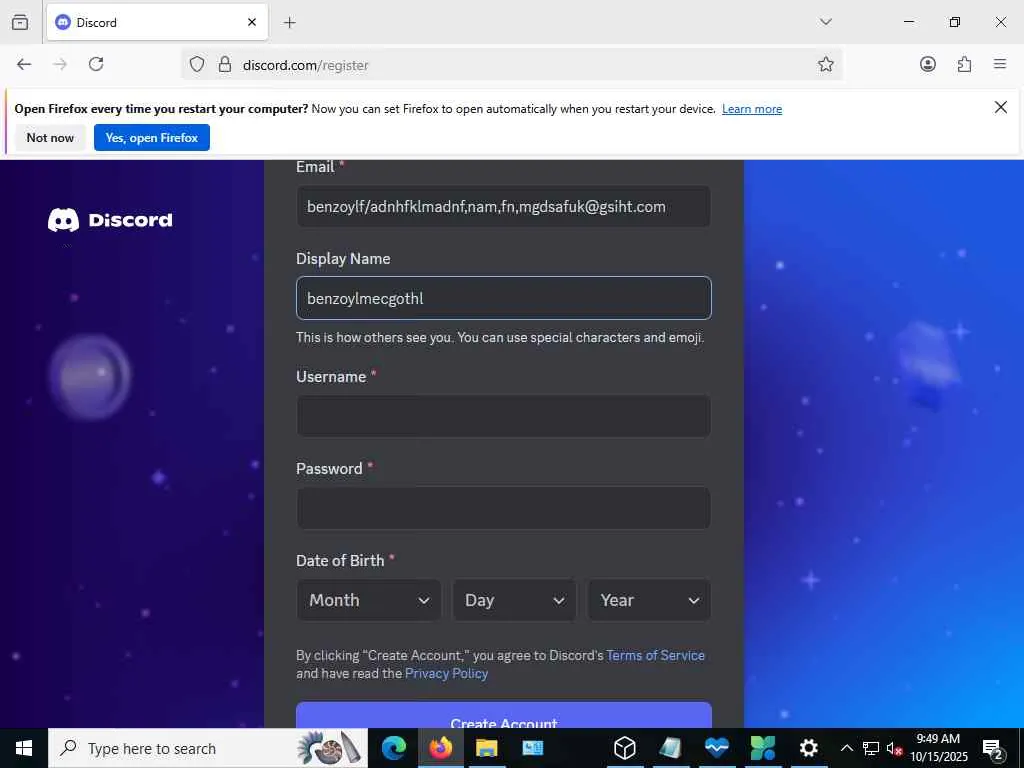
Task: Choose Not now in the notification
Action: click(50, 138)
